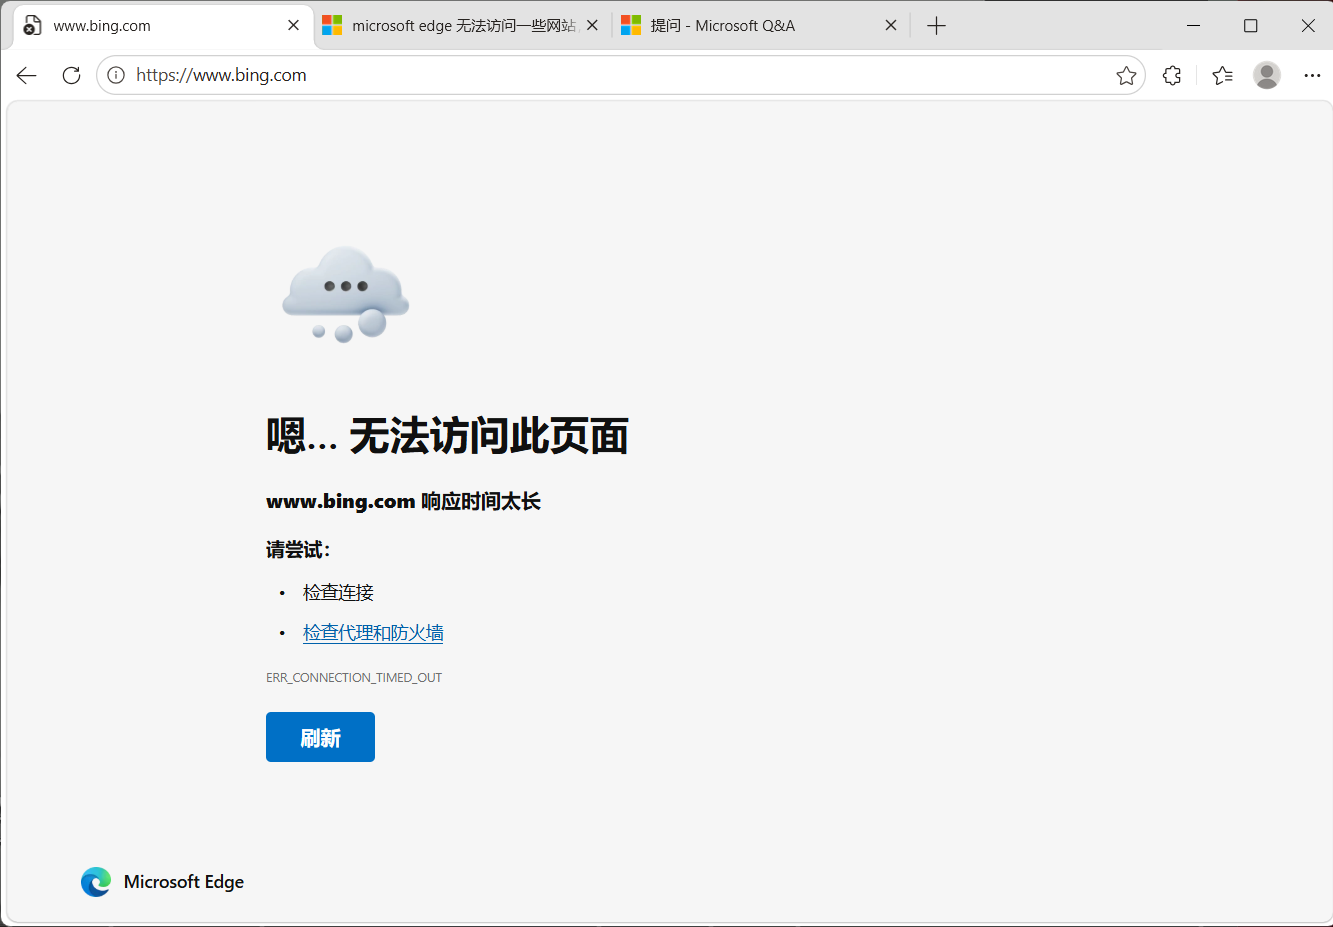Click the '嗯… 无法访问此页面' heading

[447, 436]
